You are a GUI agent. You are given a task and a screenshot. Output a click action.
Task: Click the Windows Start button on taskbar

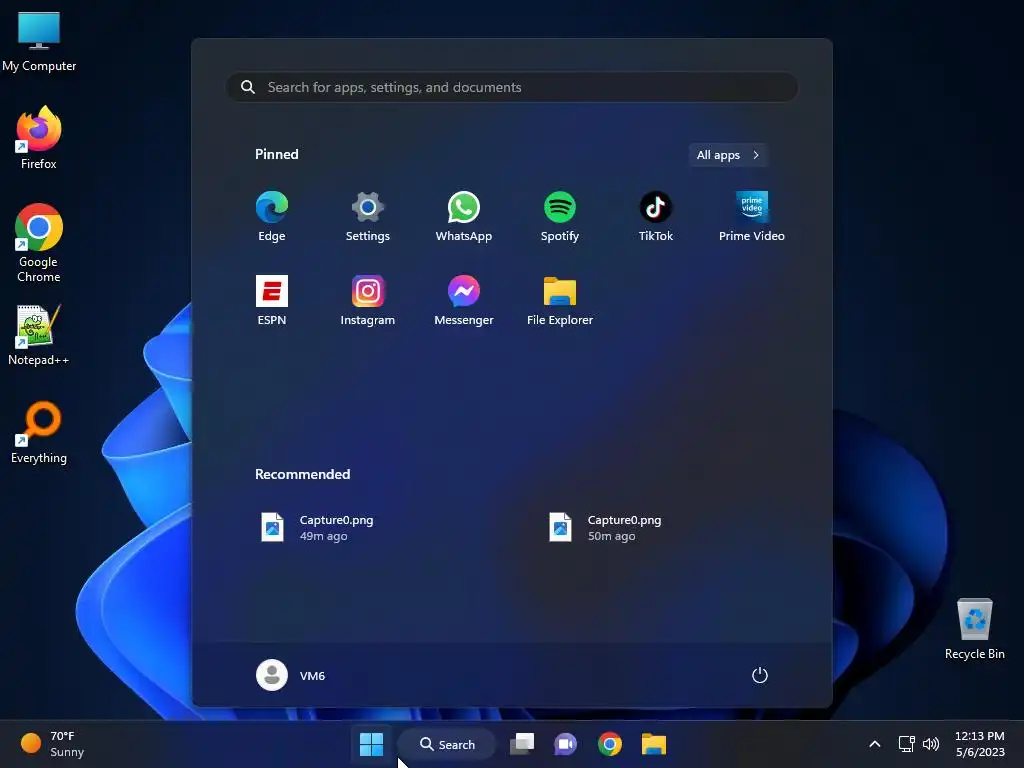372,744
